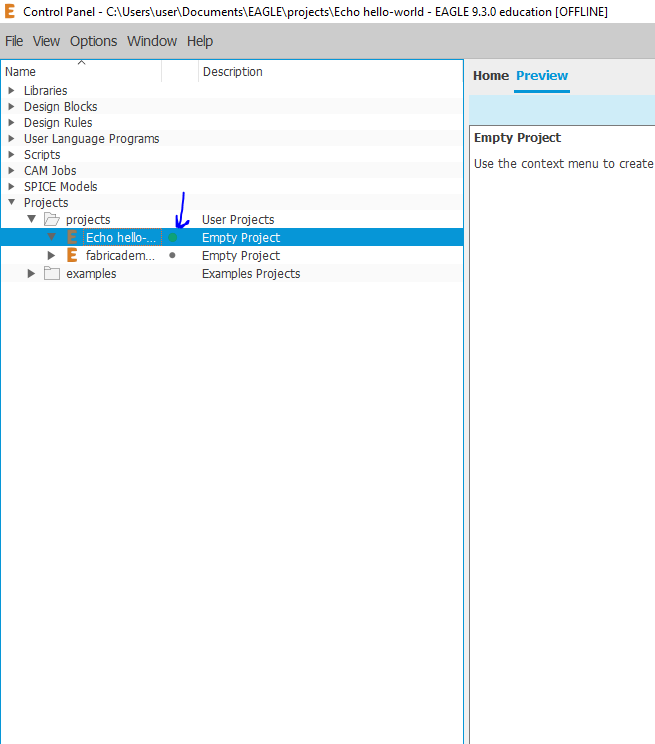Click the Empty Project heading in preview

(x=517, y=138)
